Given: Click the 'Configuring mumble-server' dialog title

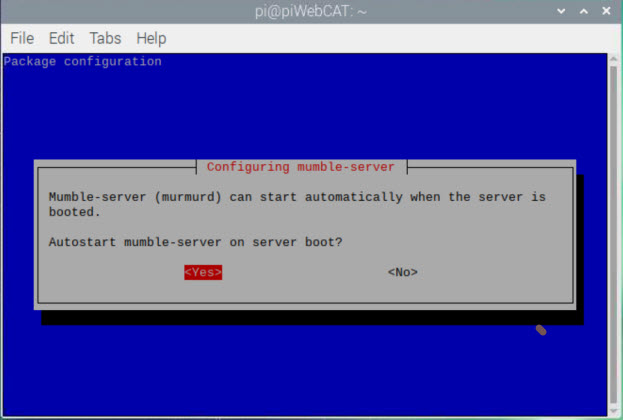Looking at the screenshot, I should (x=301, y=167).
